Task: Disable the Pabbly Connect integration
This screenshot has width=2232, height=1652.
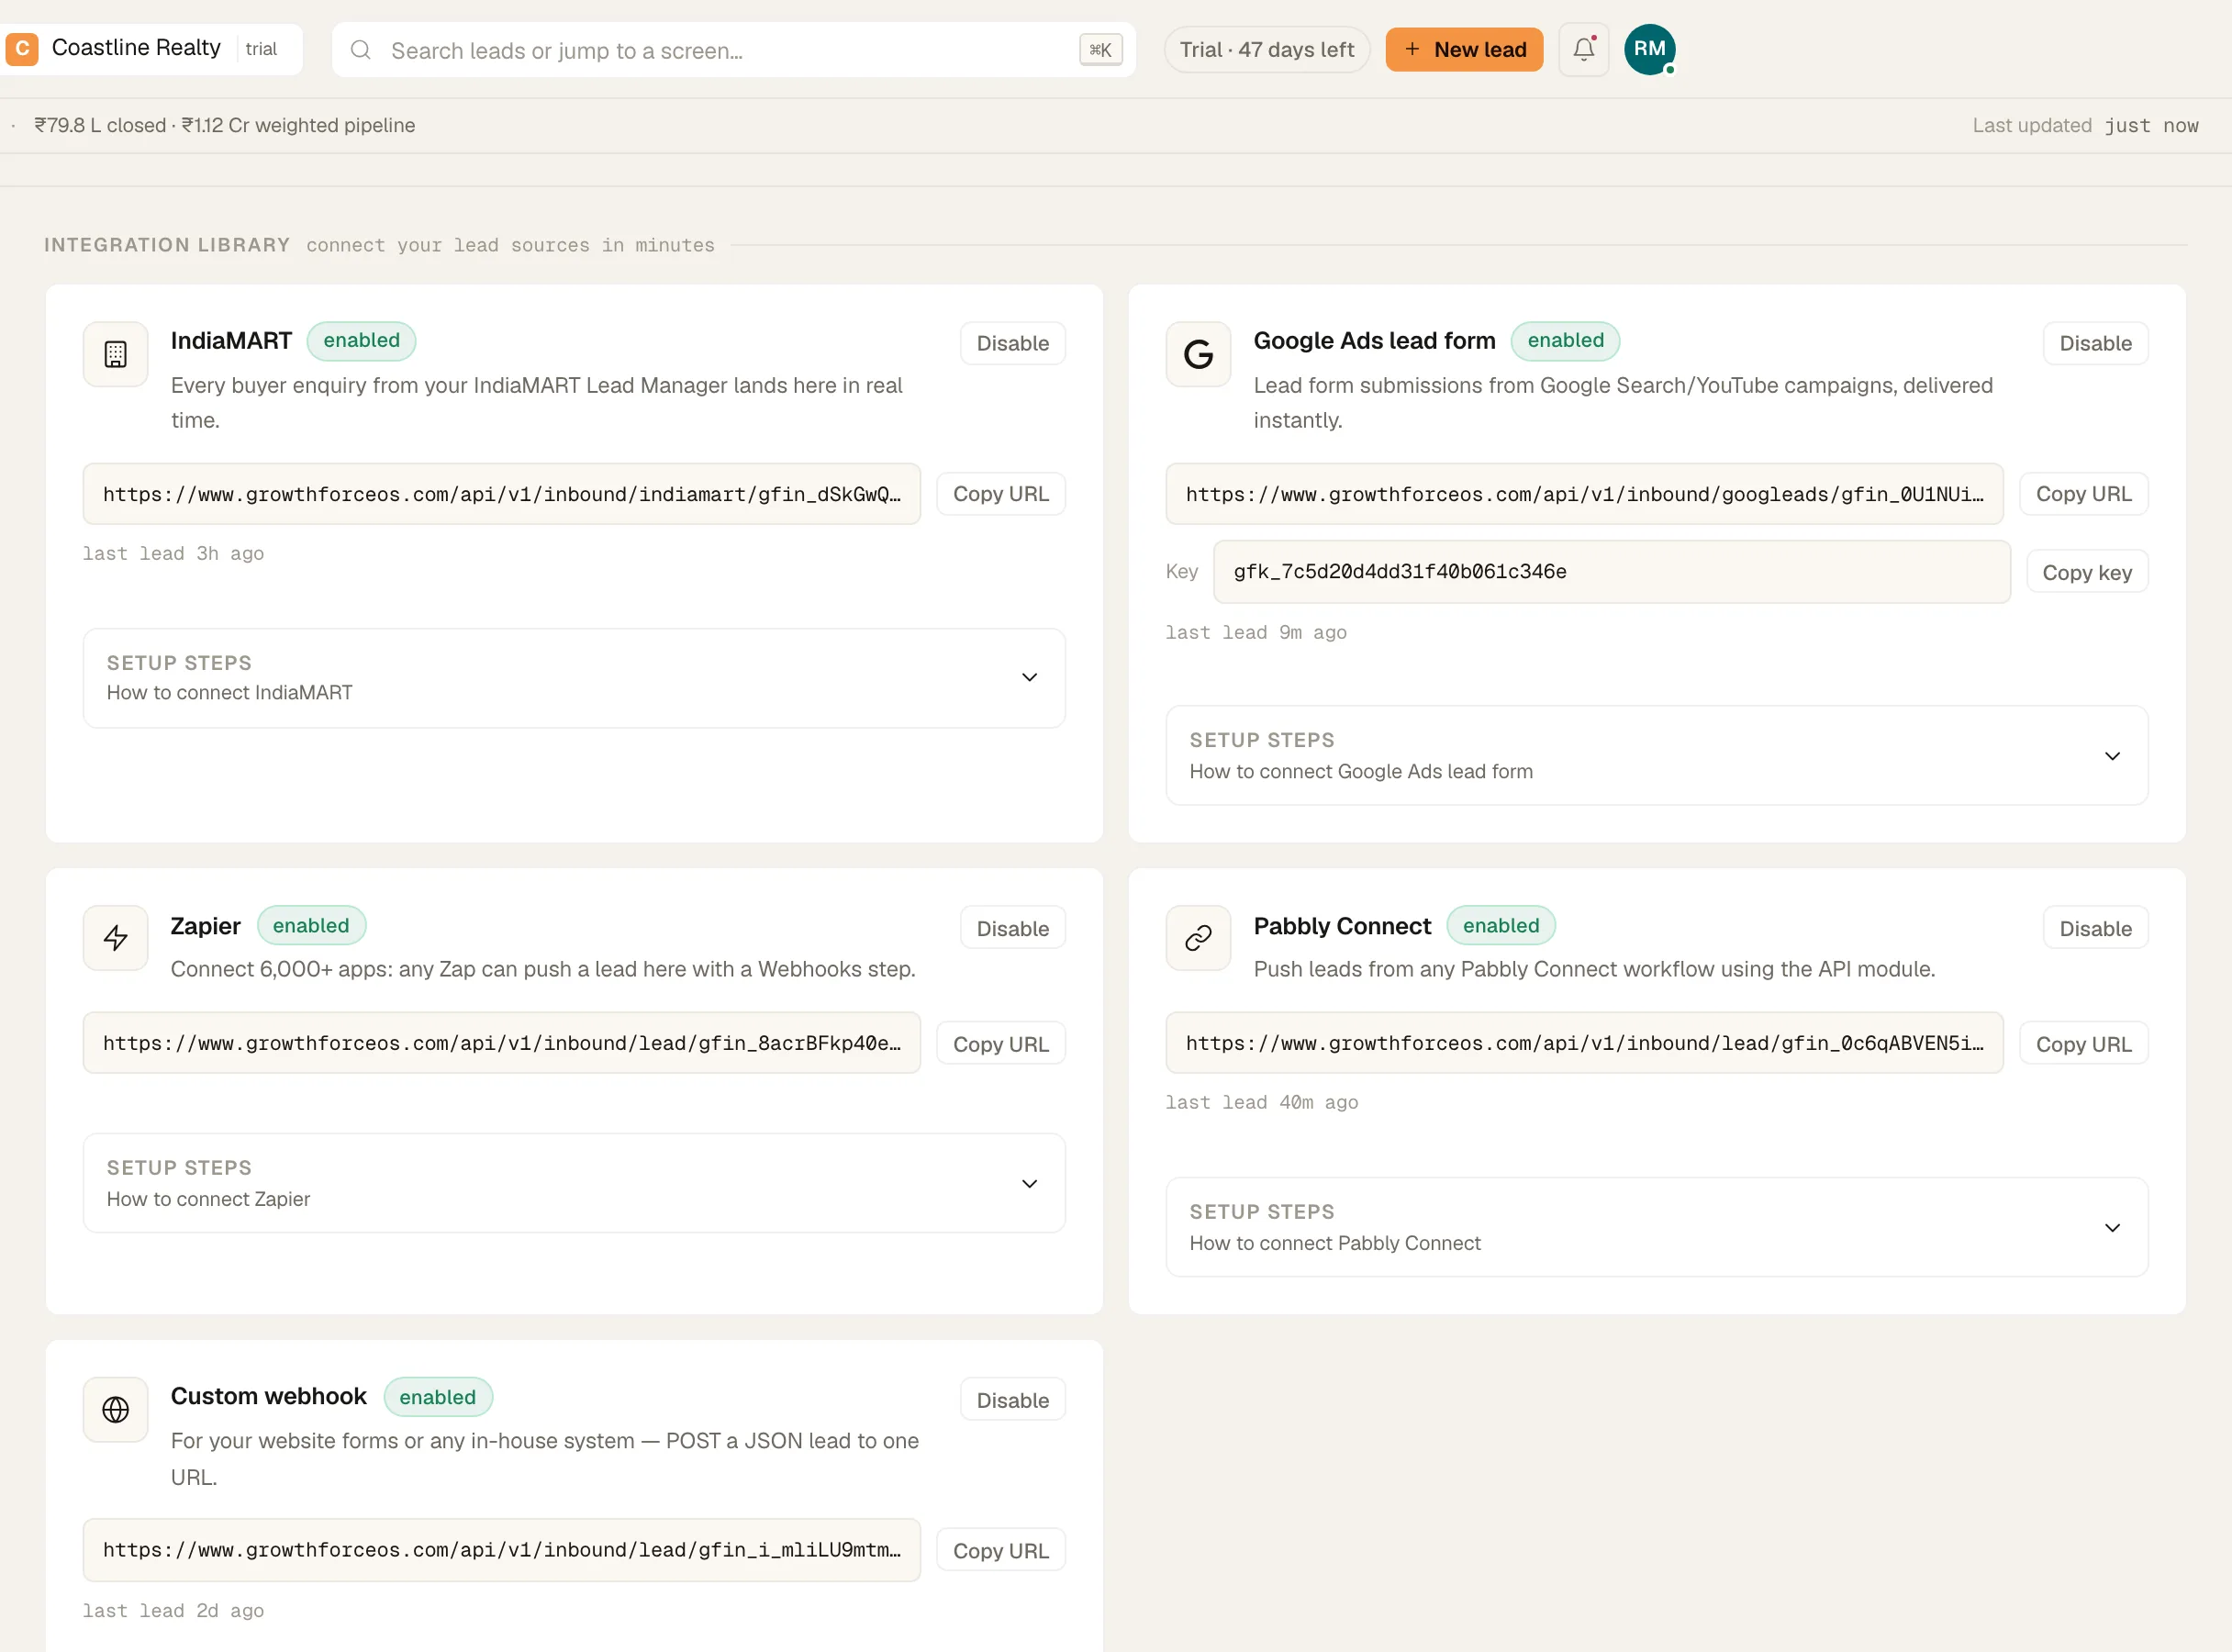Action: [x=2095, y=928]
